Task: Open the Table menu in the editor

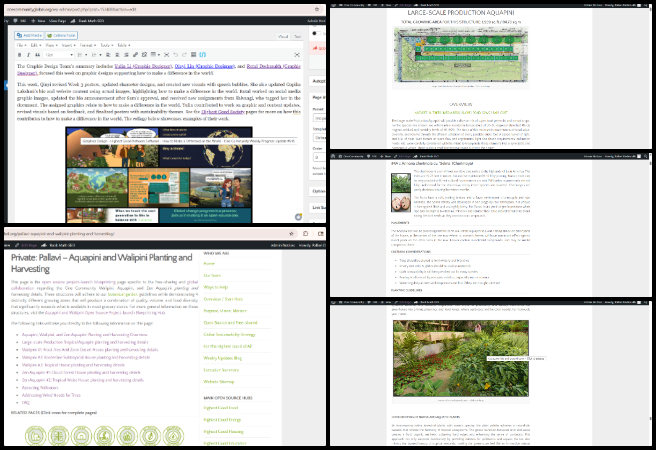Action: click(123, 45)
